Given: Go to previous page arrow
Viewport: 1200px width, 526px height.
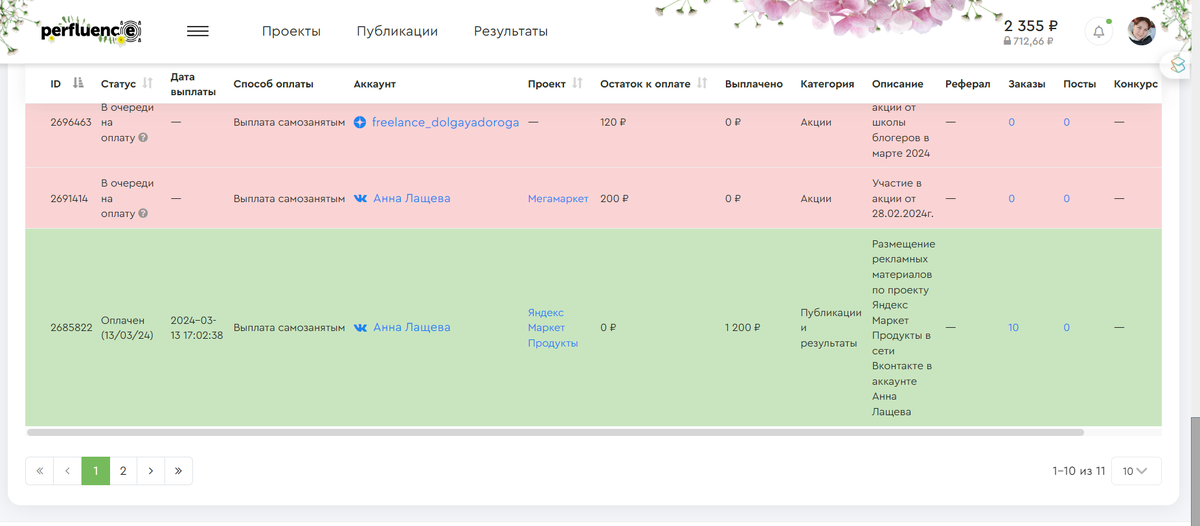Looking at the screenshot, I should click(x=67, y=471).
